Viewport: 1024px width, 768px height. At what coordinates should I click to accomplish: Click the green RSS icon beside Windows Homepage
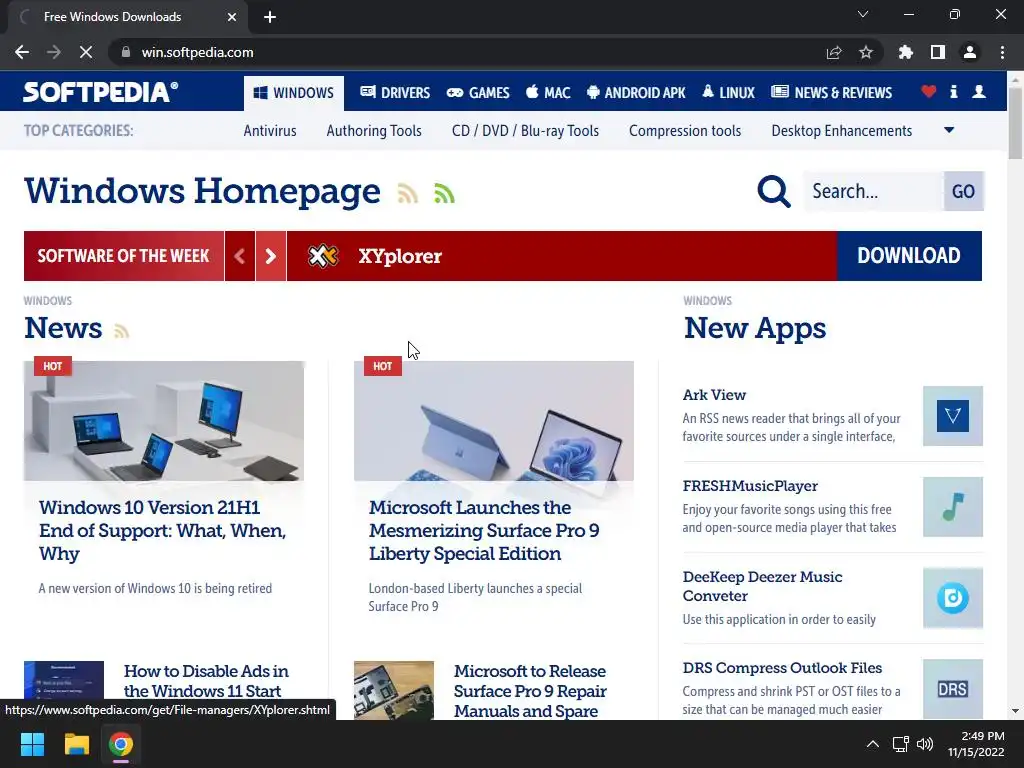444,193
